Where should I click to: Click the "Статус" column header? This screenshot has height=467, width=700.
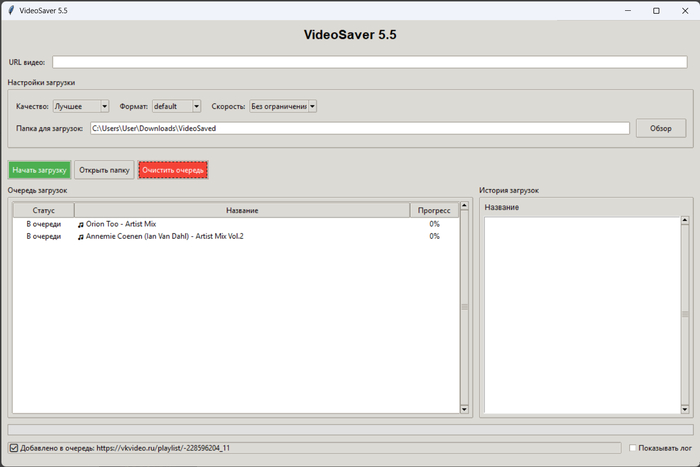43,210
